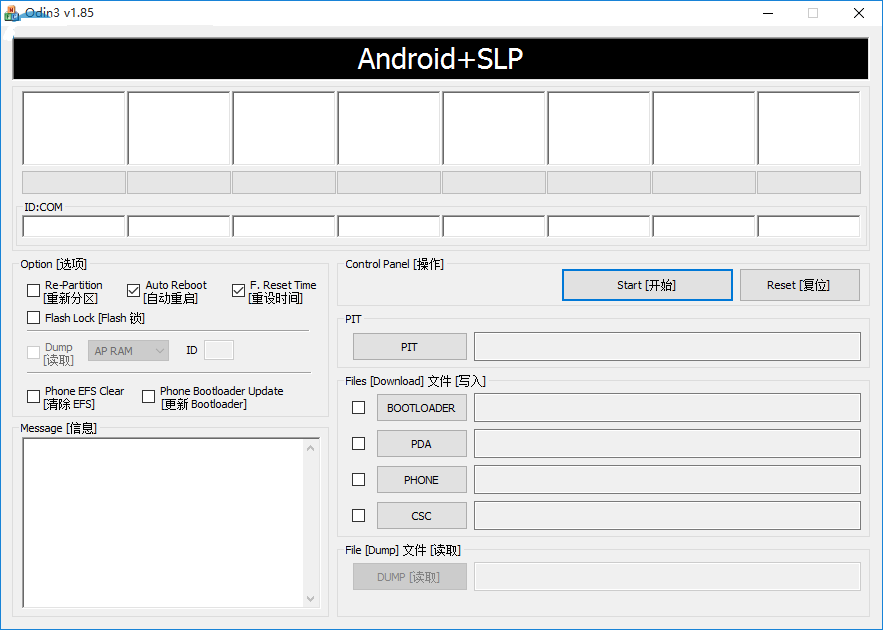
Task: Disable Auto Reboot
Action: pyautogui.click(x=133, y=290)
